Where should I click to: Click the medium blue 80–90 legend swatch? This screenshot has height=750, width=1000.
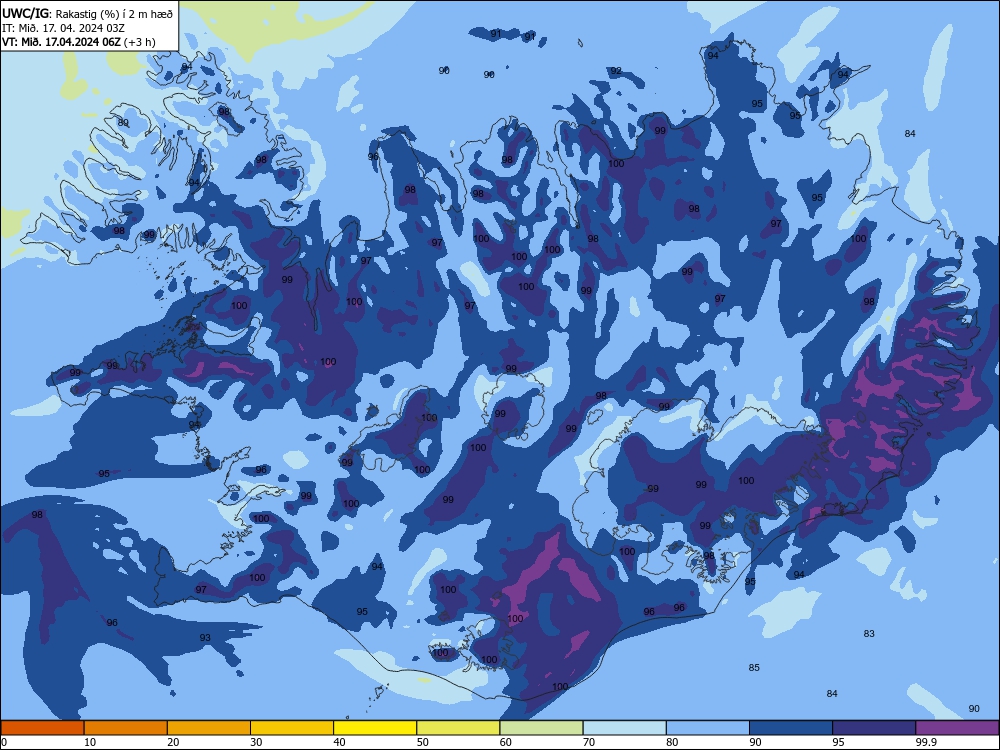click(x=708, y=728)
